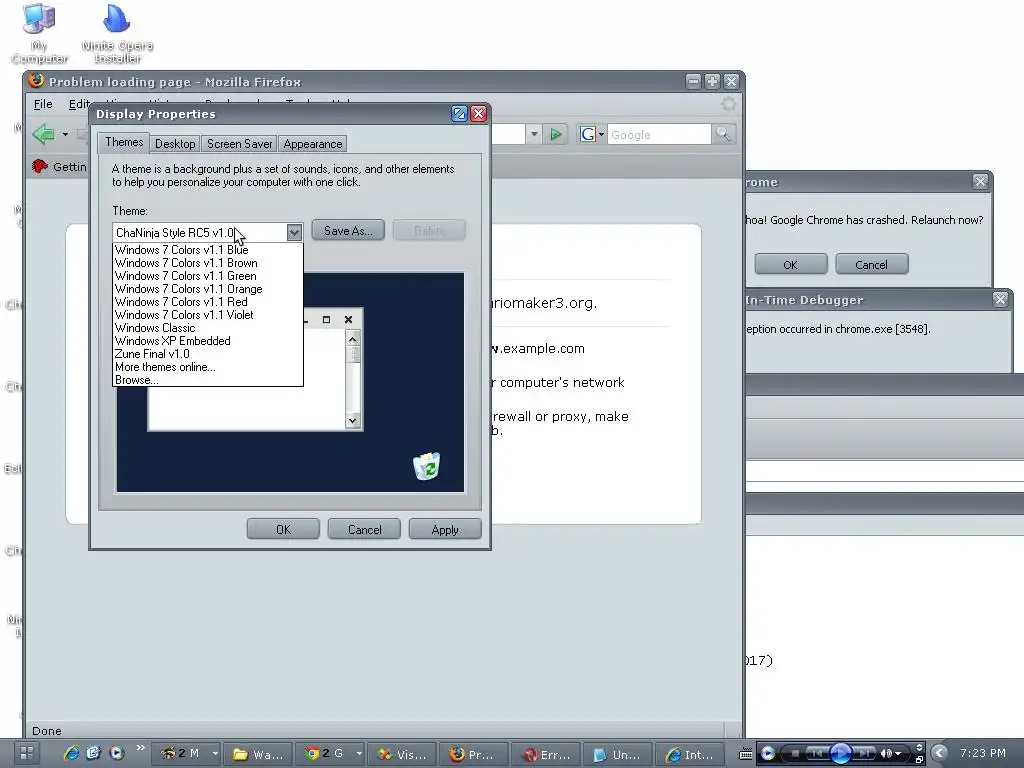
Task: Click preview window scrollbar down arrow
Action: pyautogui.click(x=353, y=421)
